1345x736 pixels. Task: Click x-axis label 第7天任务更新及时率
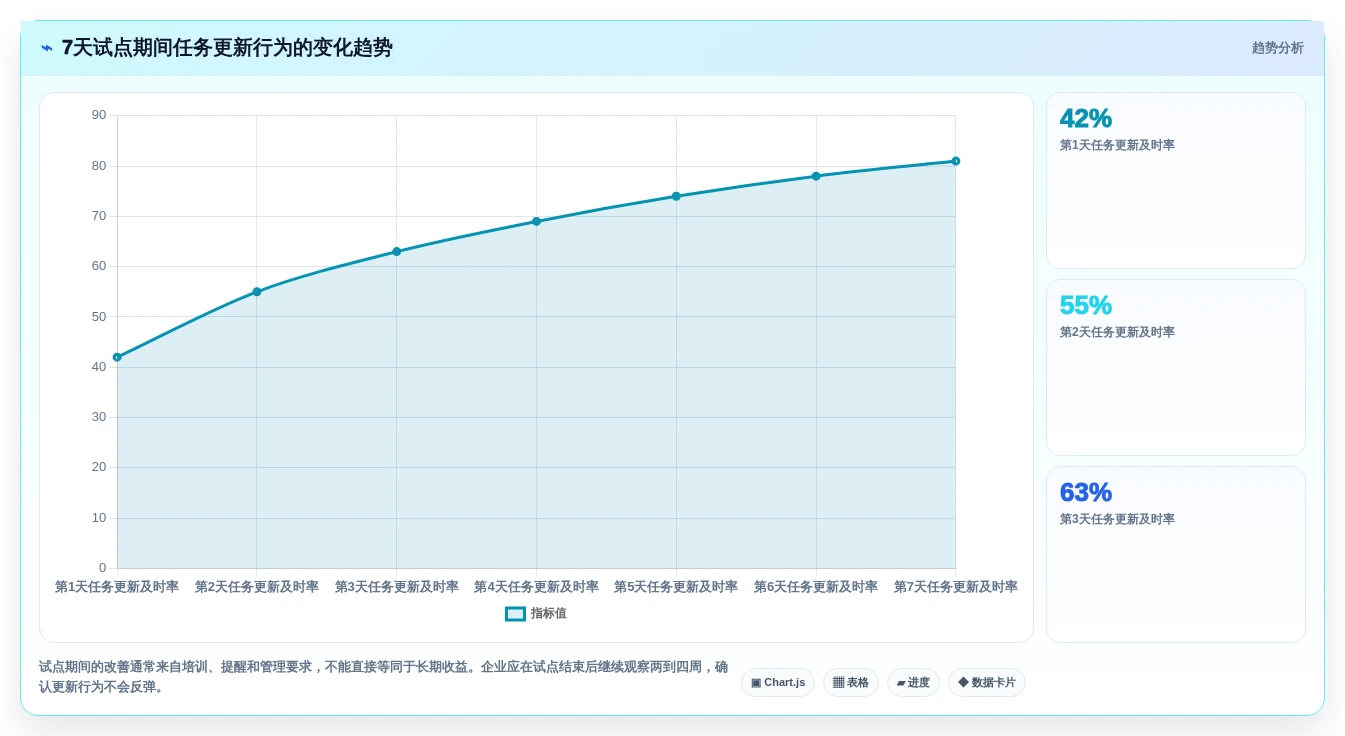coord(956,587)
